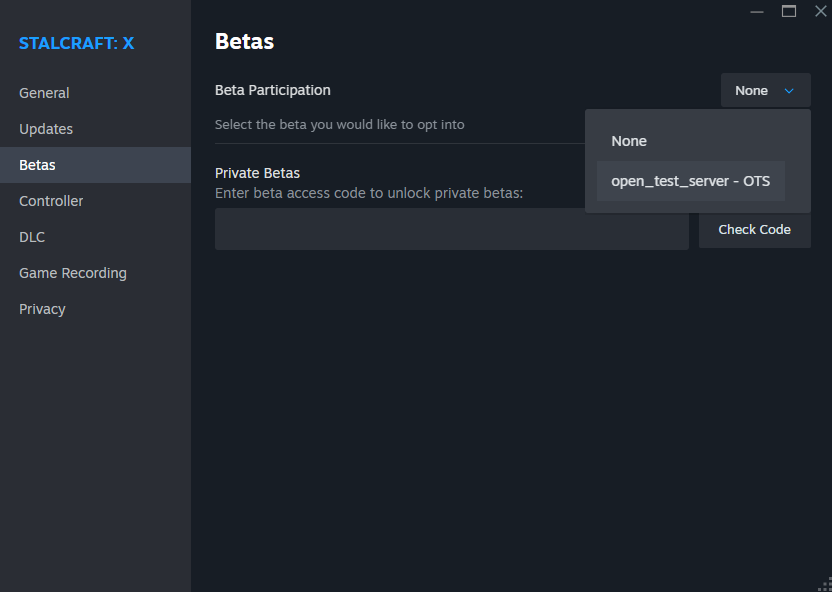Focus the beta access code field
832x592 pixels.
tap(452, 229)
